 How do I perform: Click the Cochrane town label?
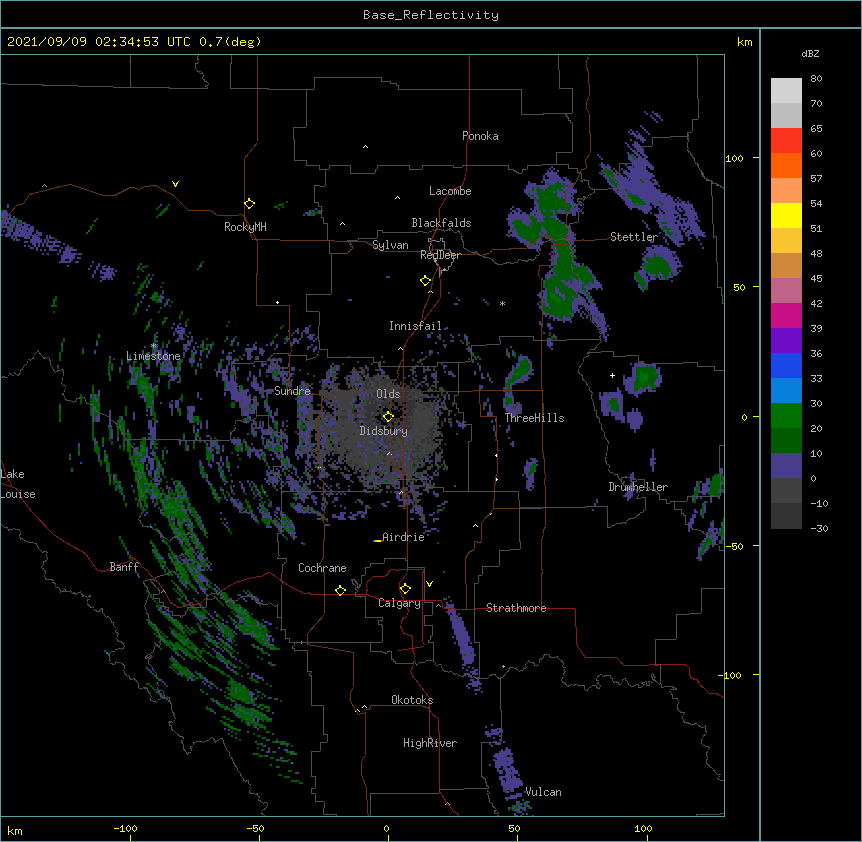[322, 568]
